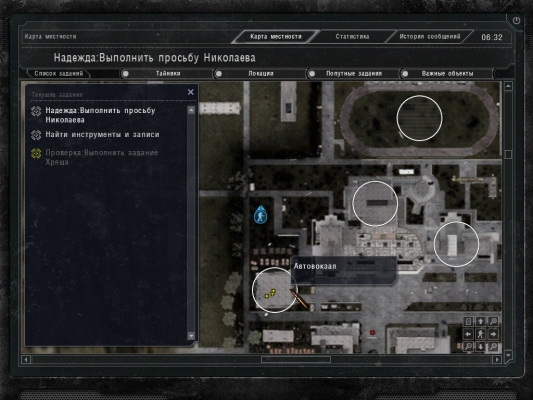Zoom in with the plus magnifier icon
The image size is (533, 400).
coord(493,347)
